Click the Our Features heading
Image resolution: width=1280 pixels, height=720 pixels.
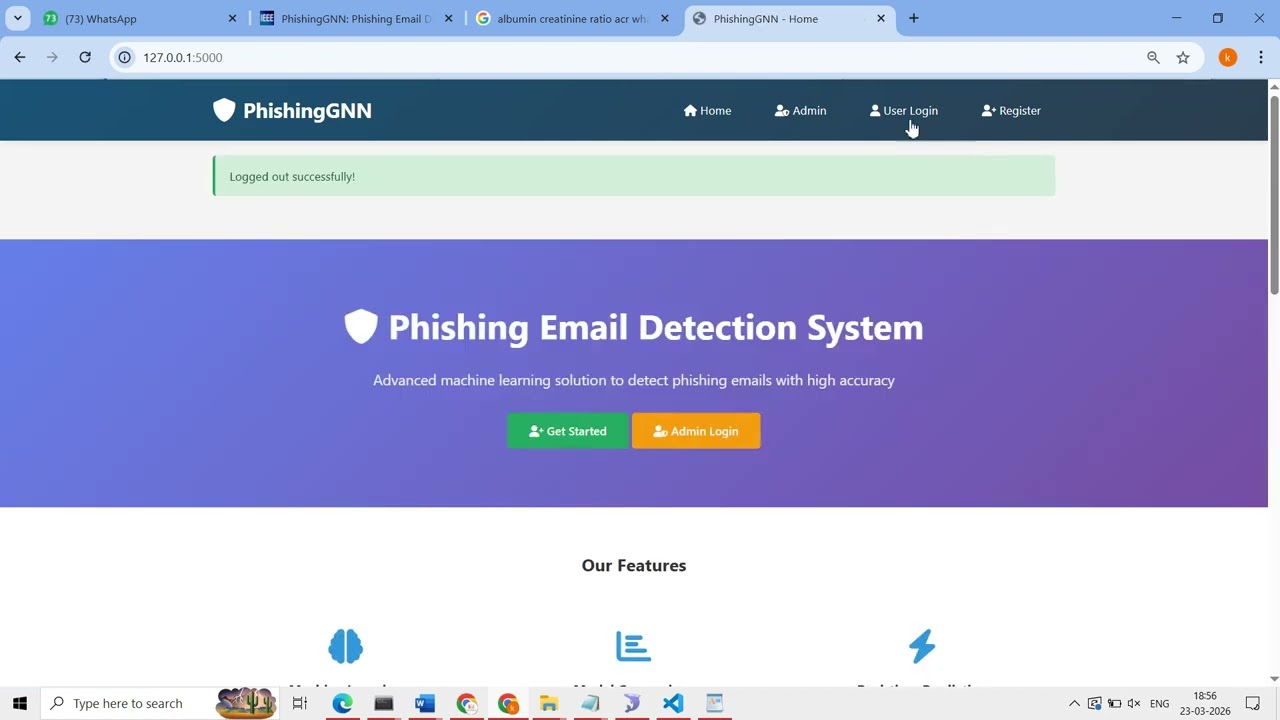click(x=634, y=566)
